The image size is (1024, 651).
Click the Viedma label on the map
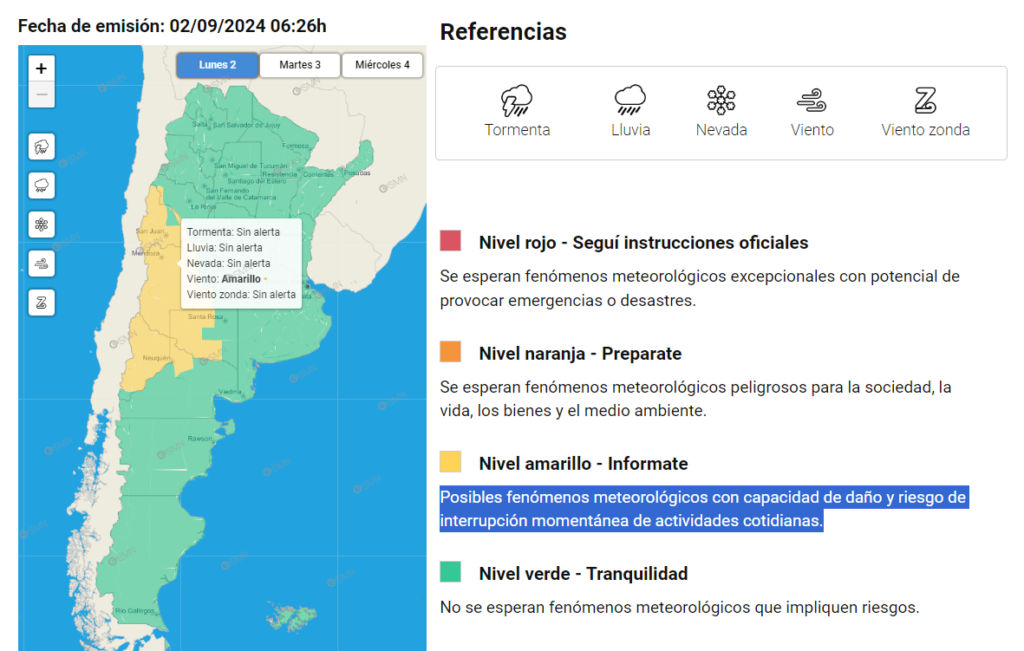click(230, 392)
